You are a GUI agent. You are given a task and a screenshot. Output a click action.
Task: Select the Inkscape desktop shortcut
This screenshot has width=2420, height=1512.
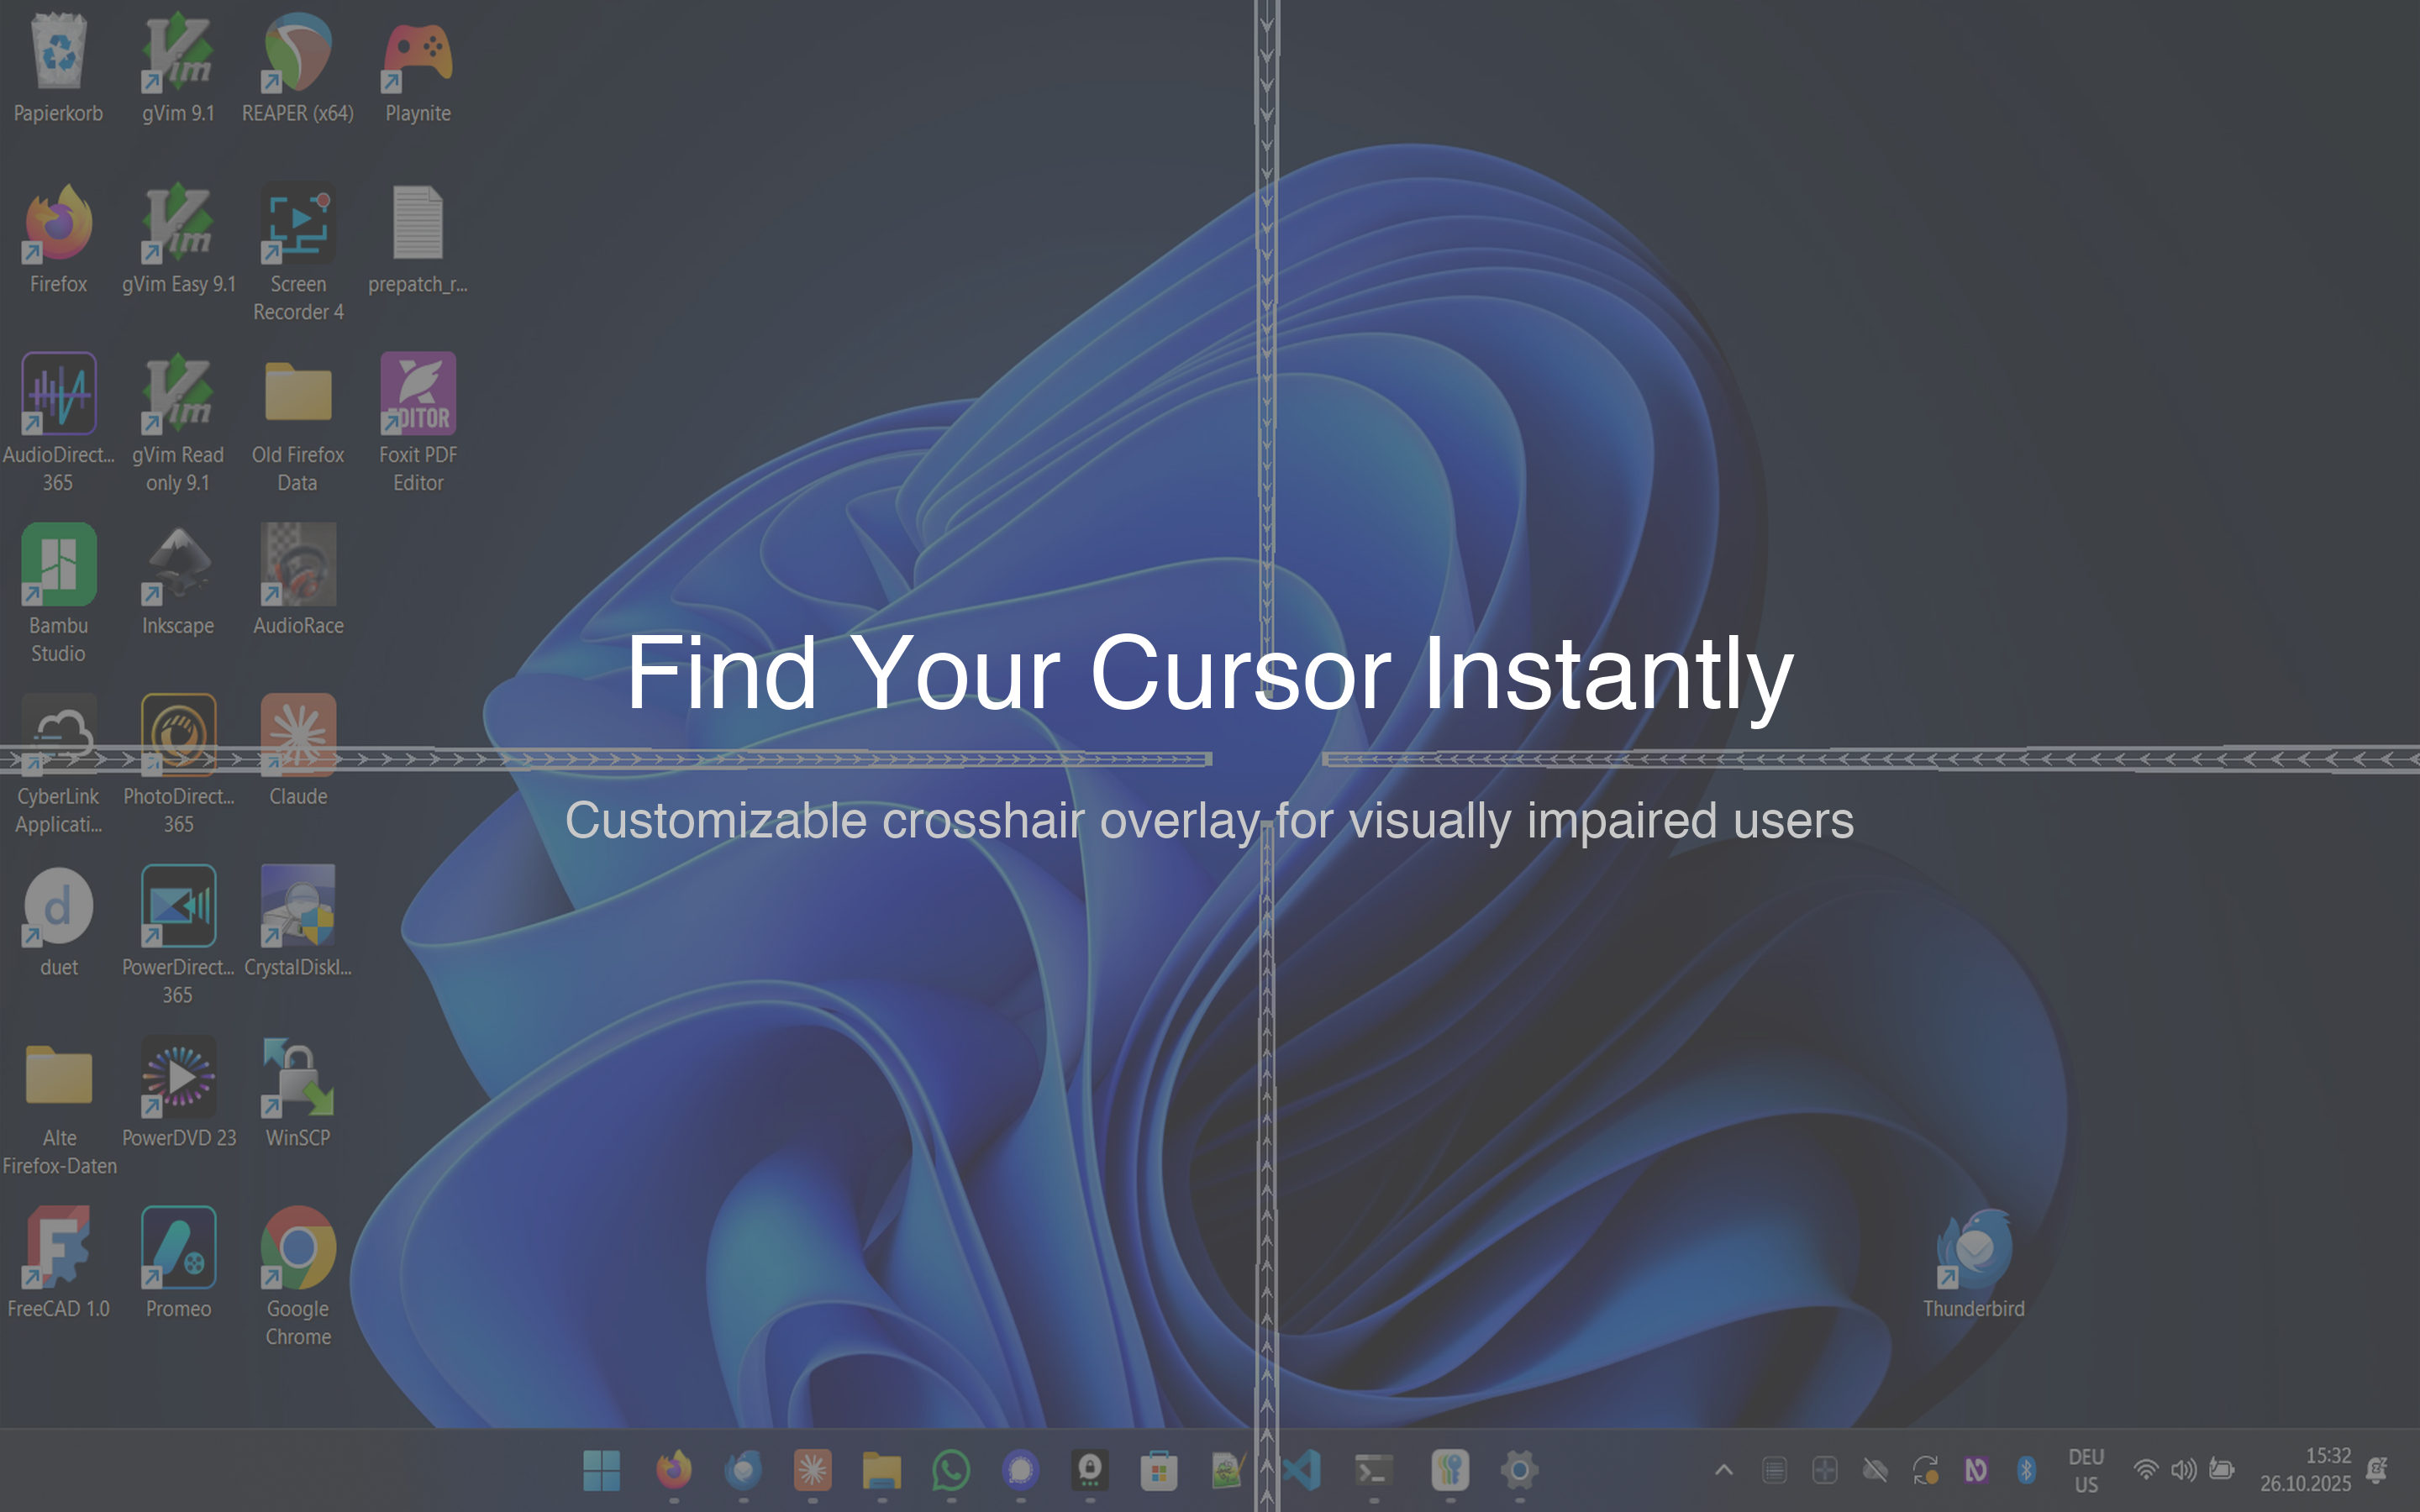click(178, 566)
